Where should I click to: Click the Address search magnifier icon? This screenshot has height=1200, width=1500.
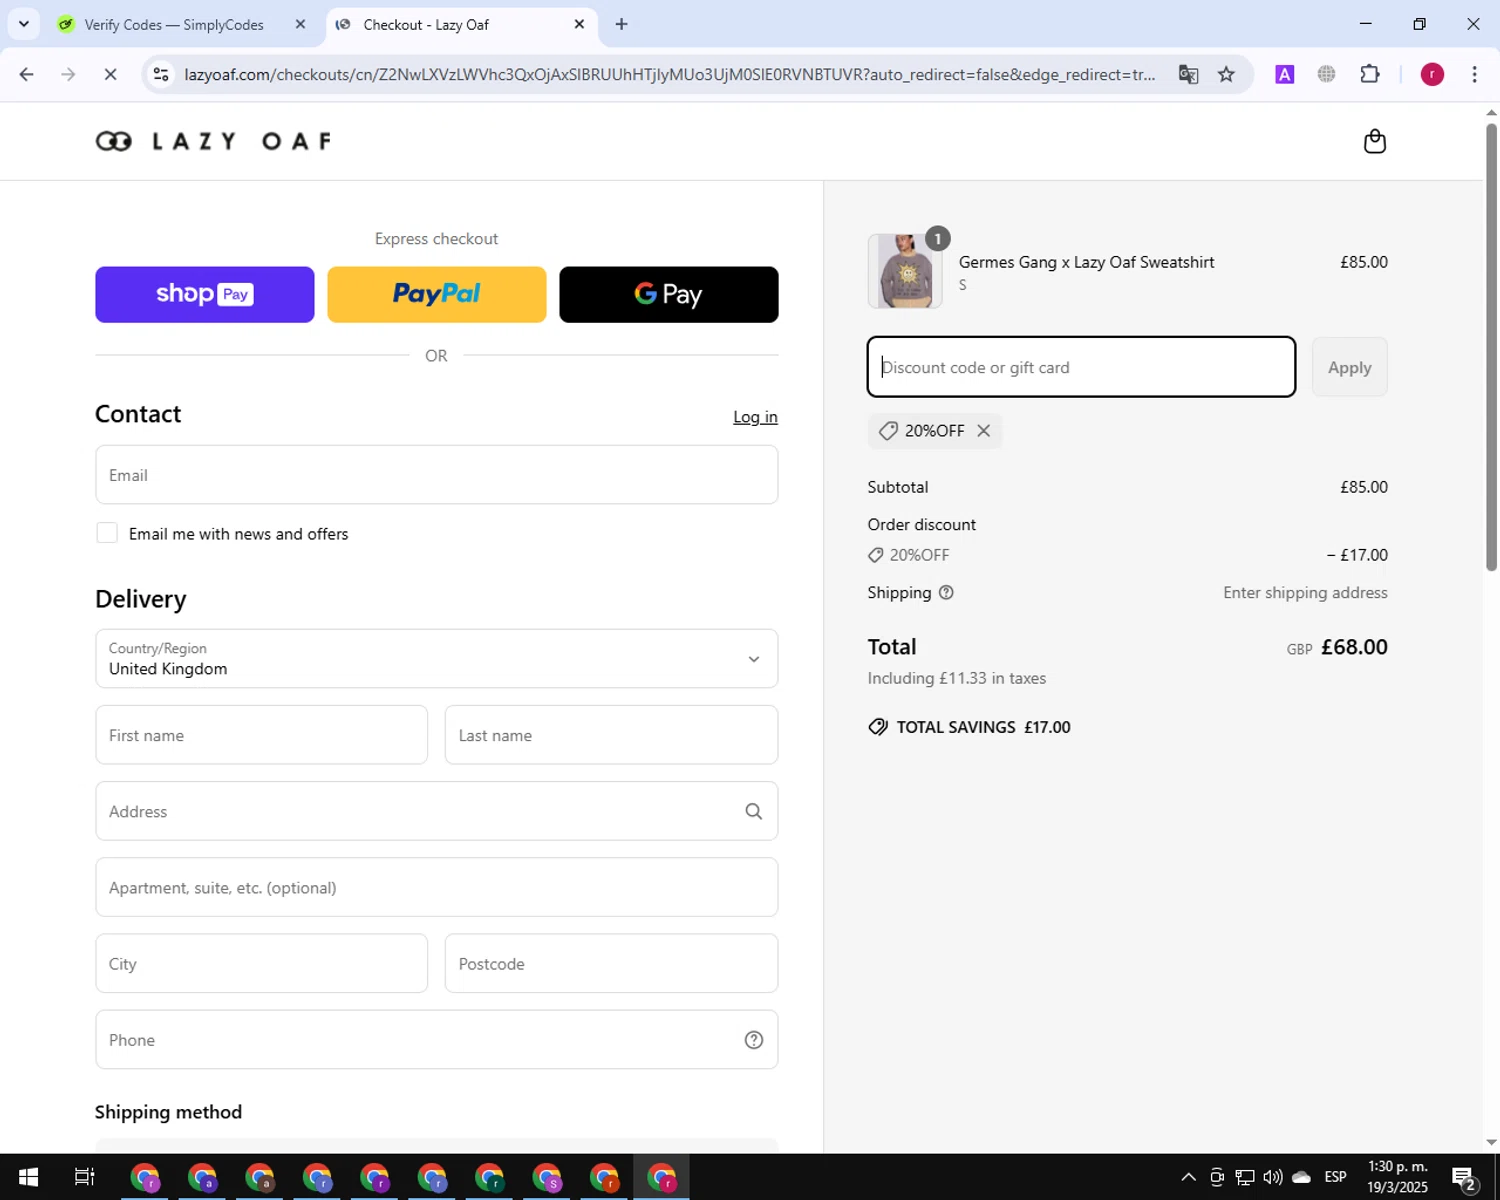pyautogui.click(x=754, y=812)
